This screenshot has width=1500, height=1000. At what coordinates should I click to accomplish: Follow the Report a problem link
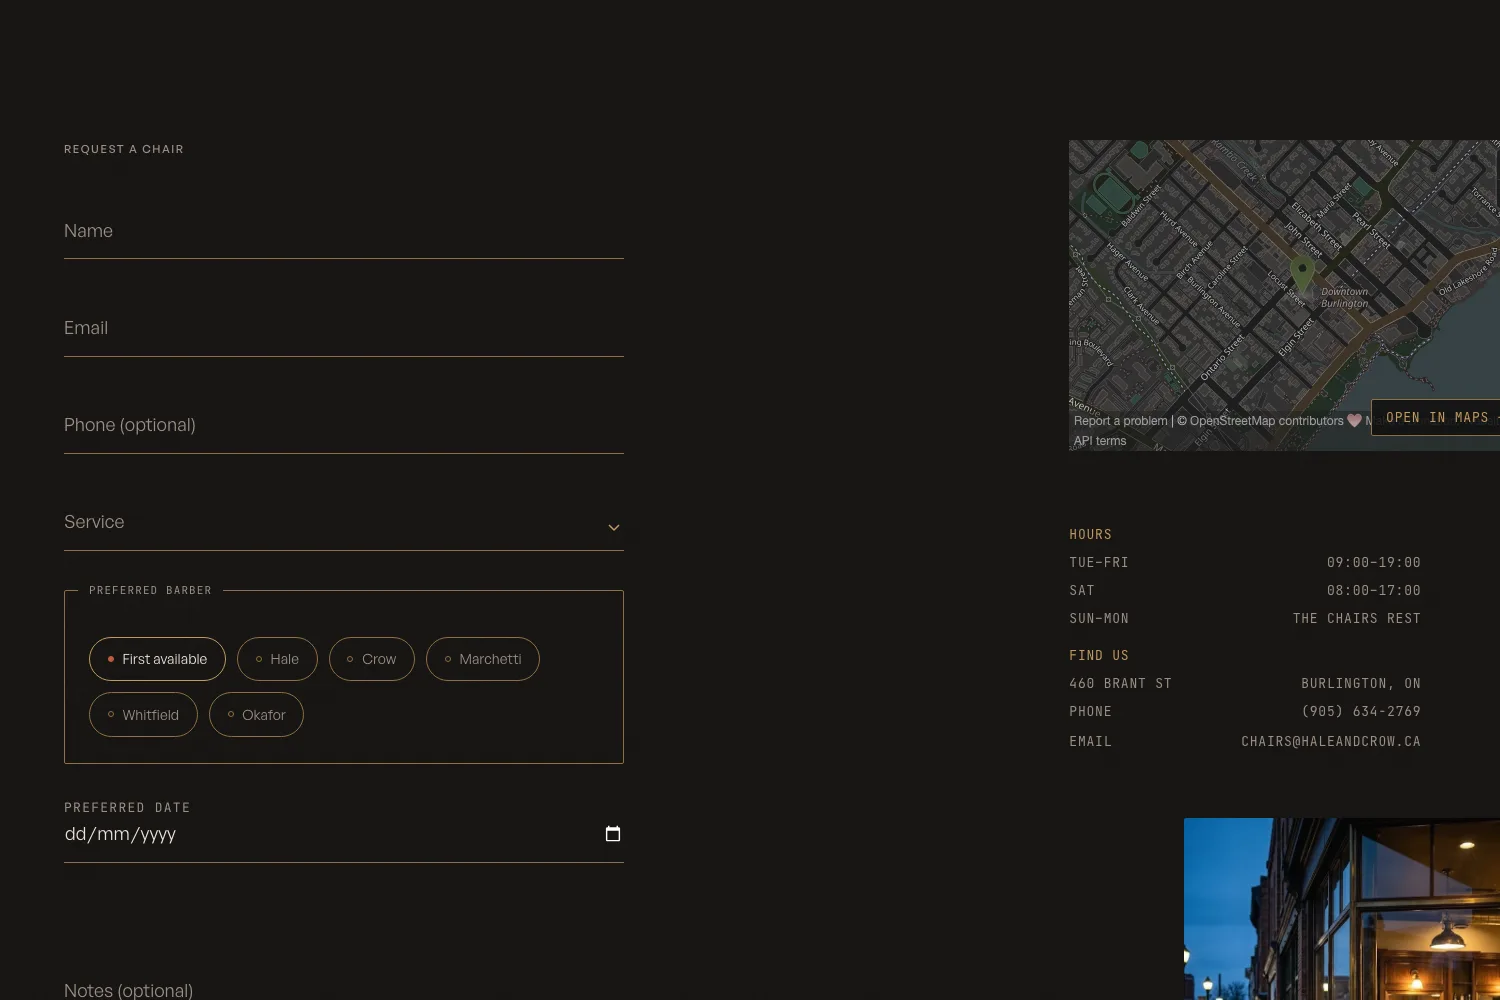[1120, 421]
